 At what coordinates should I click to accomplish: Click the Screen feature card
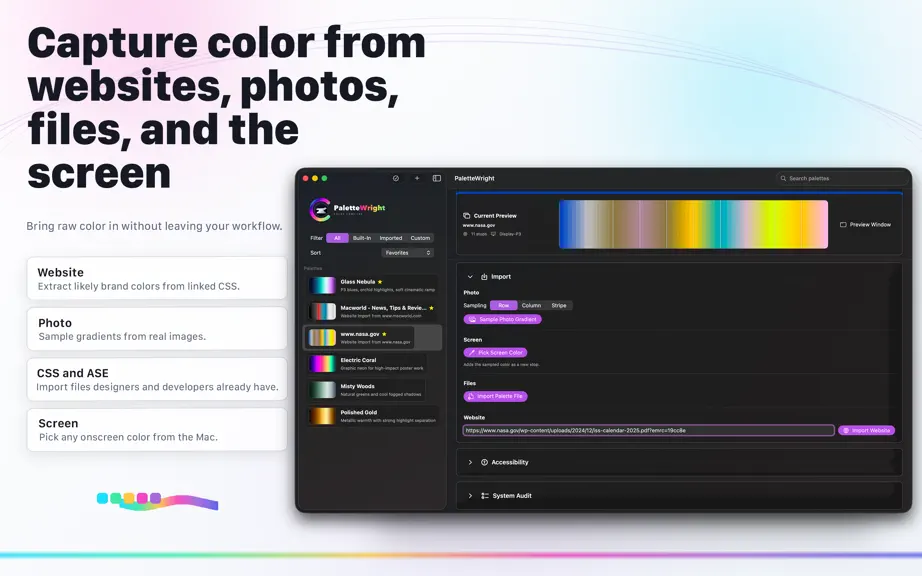[x=157, y=430]
